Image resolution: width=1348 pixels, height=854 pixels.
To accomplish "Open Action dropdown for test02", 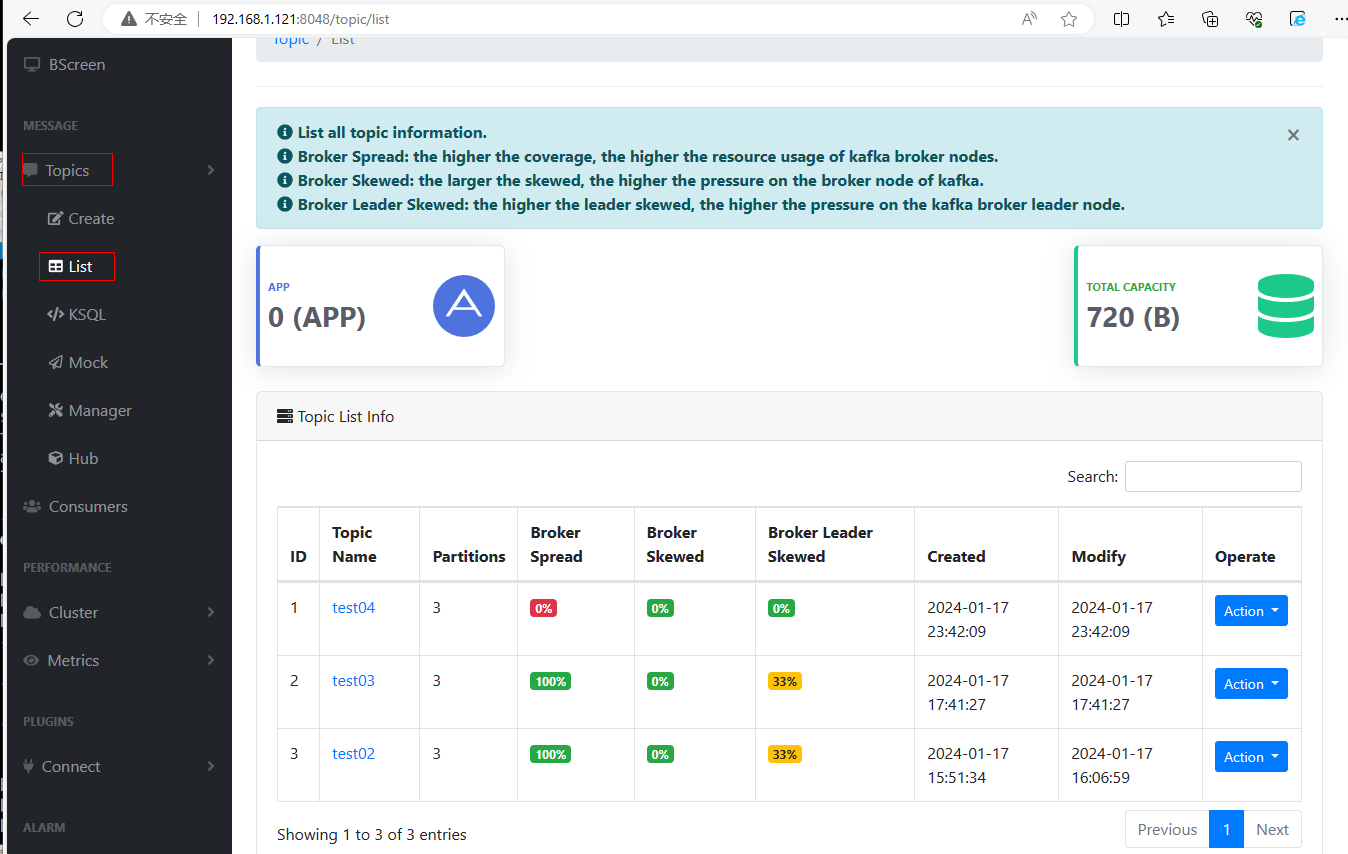I will 1250,757.
